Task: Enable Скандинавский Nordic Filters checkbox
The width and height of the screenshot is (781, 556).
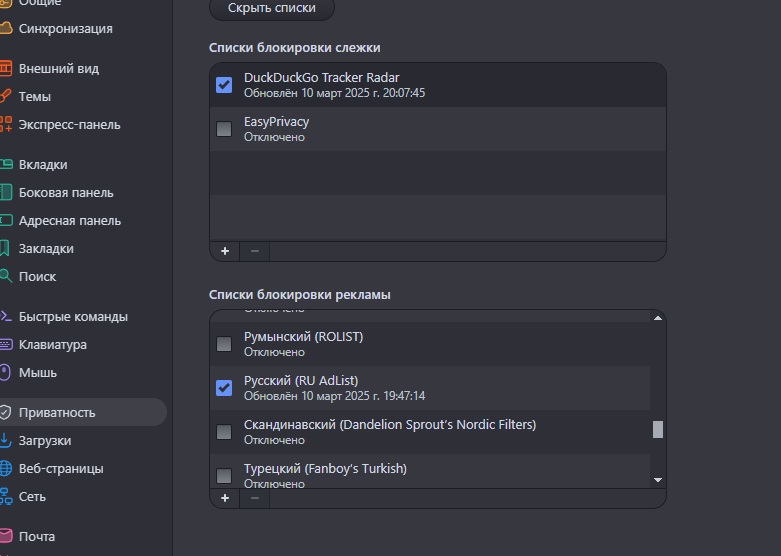Action: coord(224,431)
